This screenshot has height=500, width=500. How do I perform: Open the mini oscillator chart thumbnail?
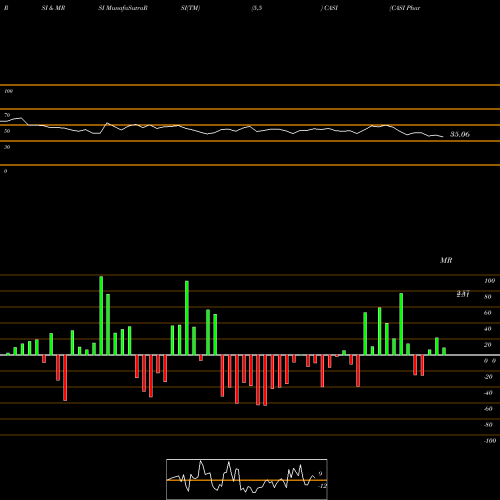tap(247, 479)
